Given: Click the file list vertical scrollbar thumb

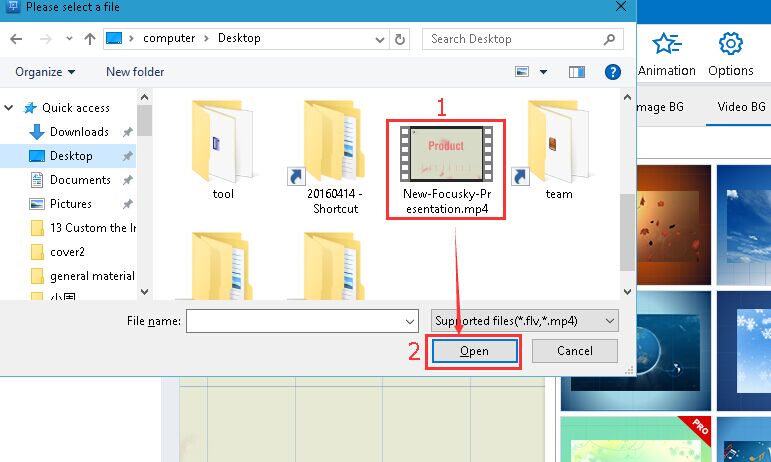Looking at the screenshot, I should [x=627, y=232].
